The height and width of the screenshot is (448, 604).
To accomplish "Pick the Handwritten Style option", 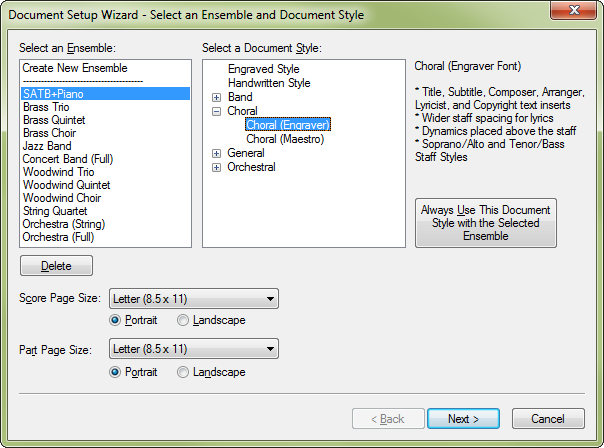I will 269,83.
